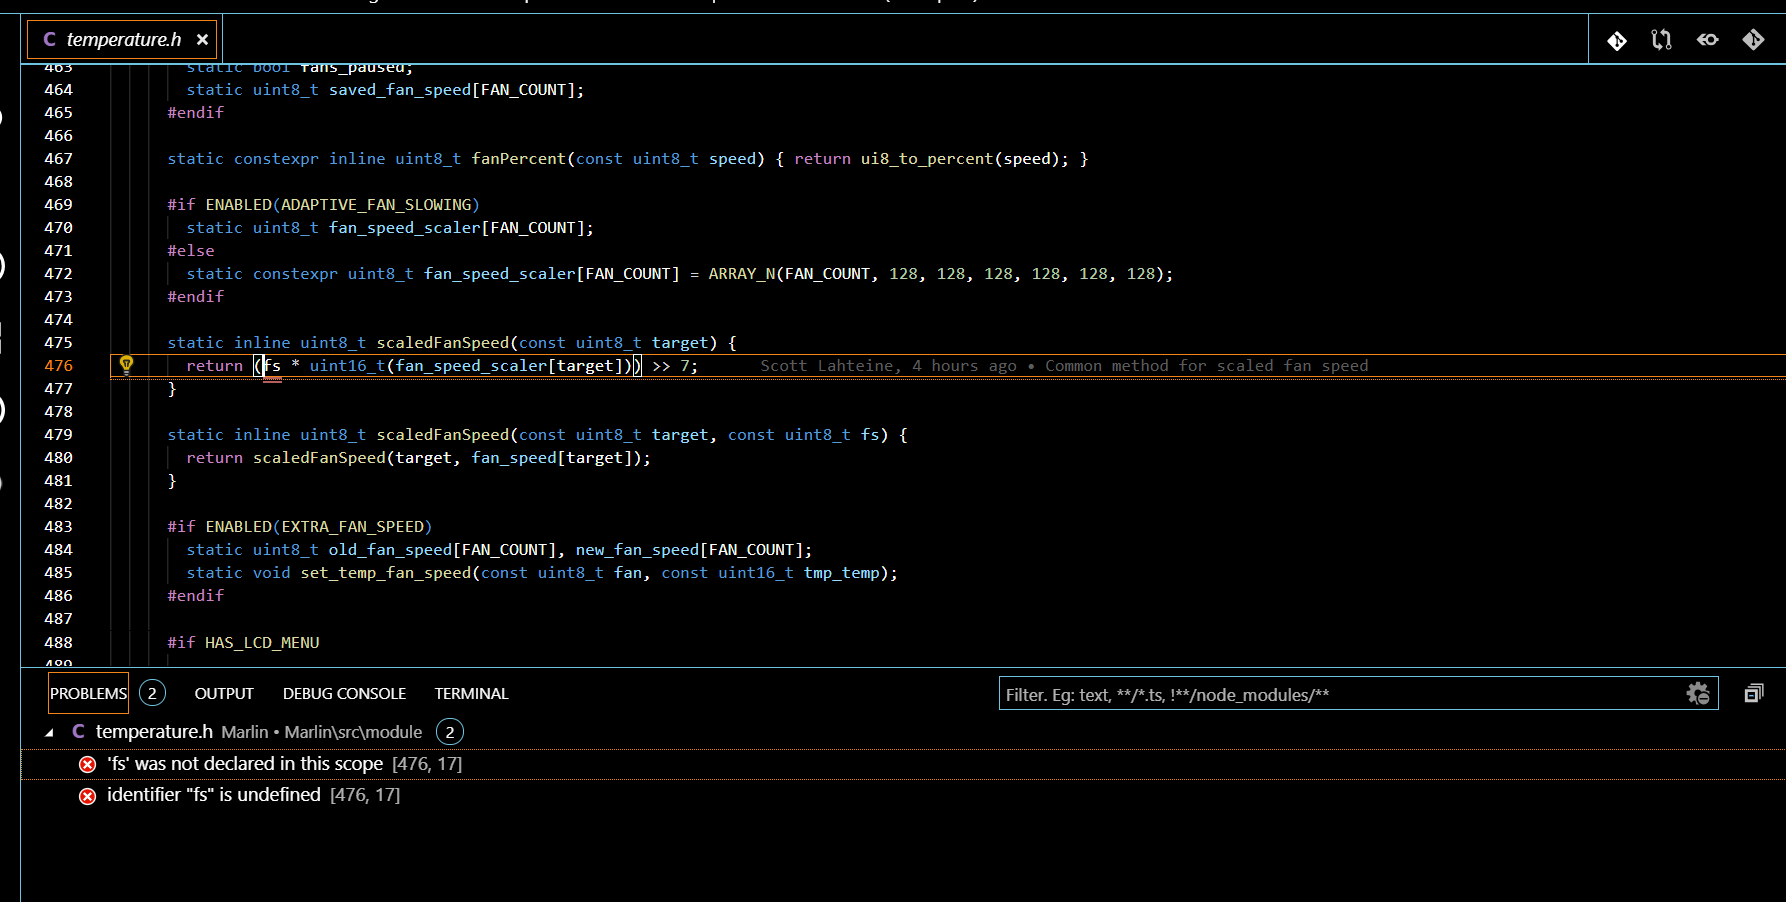Screen dimensions: 1786x902
Task: Click the count badge next to PROBLEMS tab
Action: pyautogui.click(x=152, y=693)
